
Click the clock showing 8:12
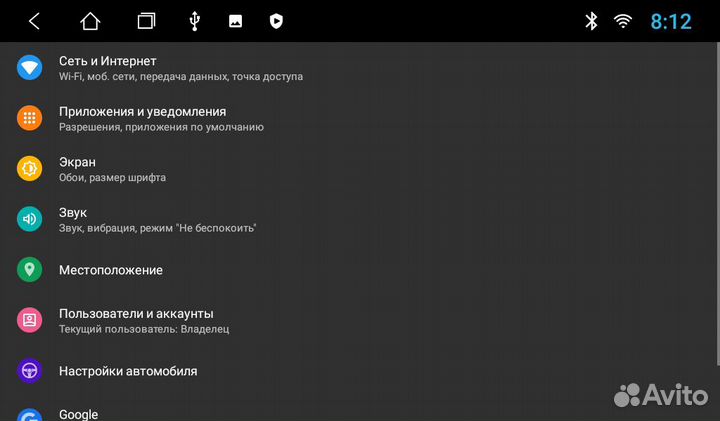click(x=671, y=21)
